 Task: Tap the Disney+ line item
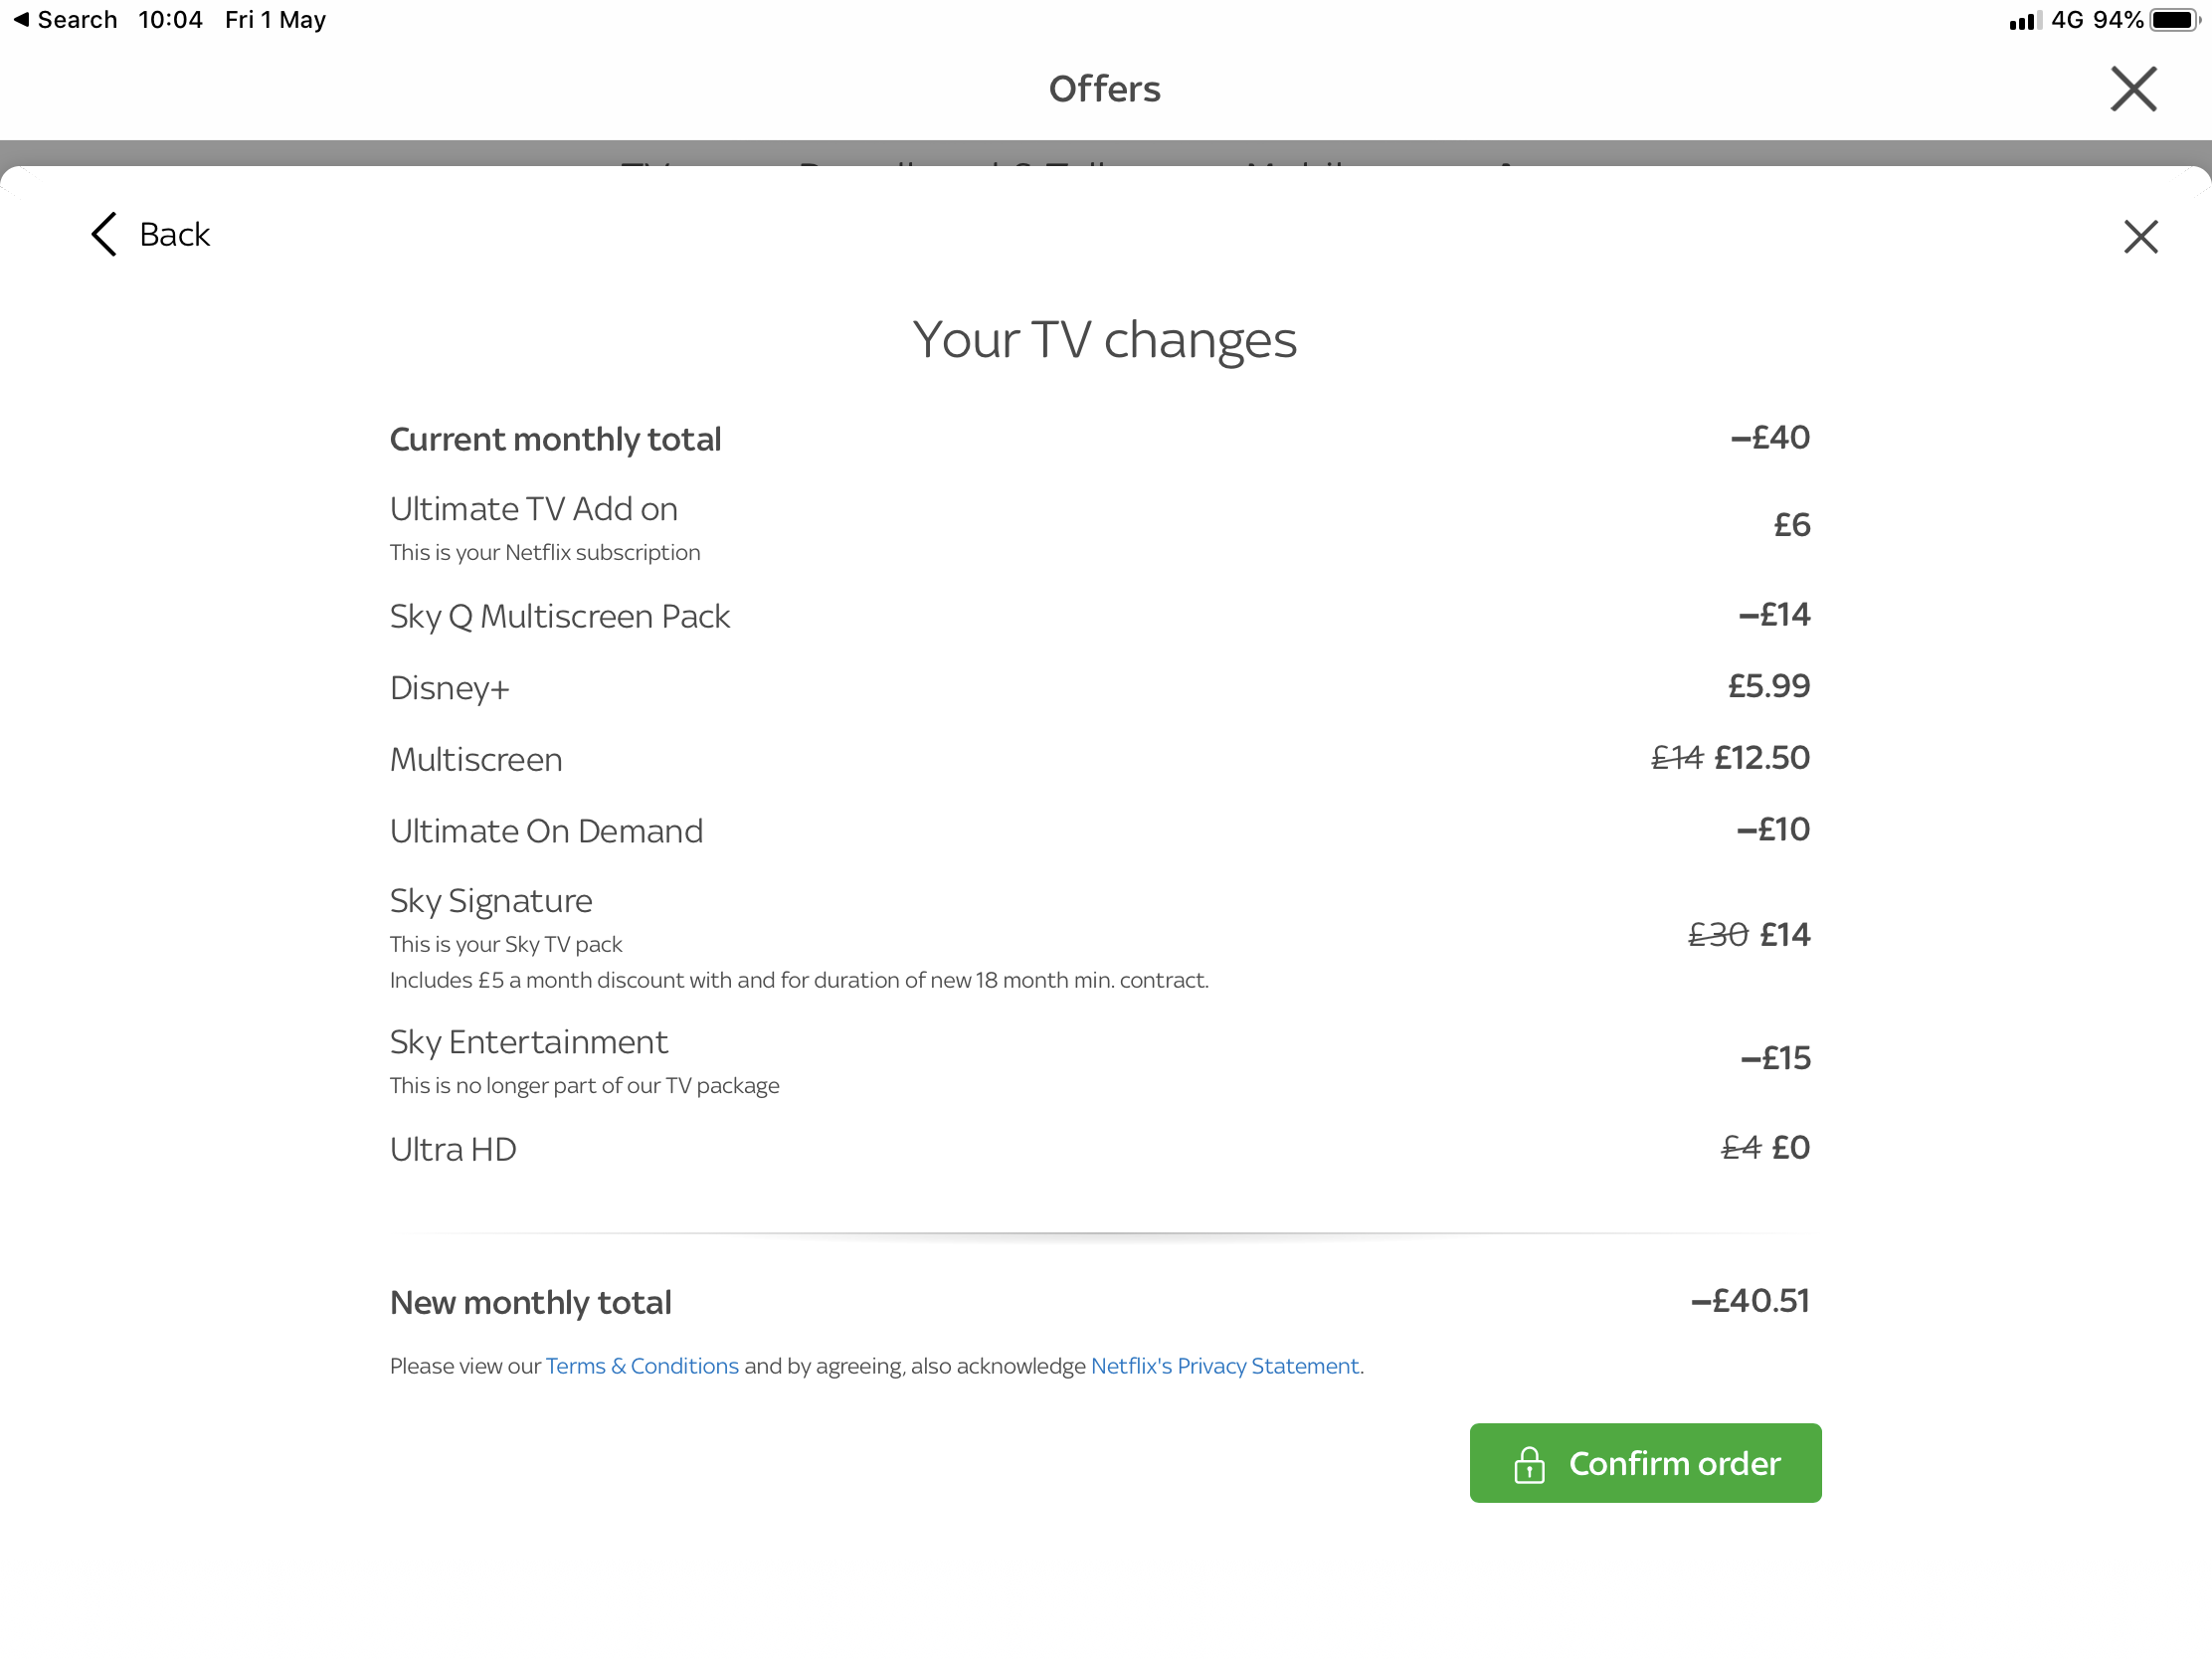coord(449,688)
